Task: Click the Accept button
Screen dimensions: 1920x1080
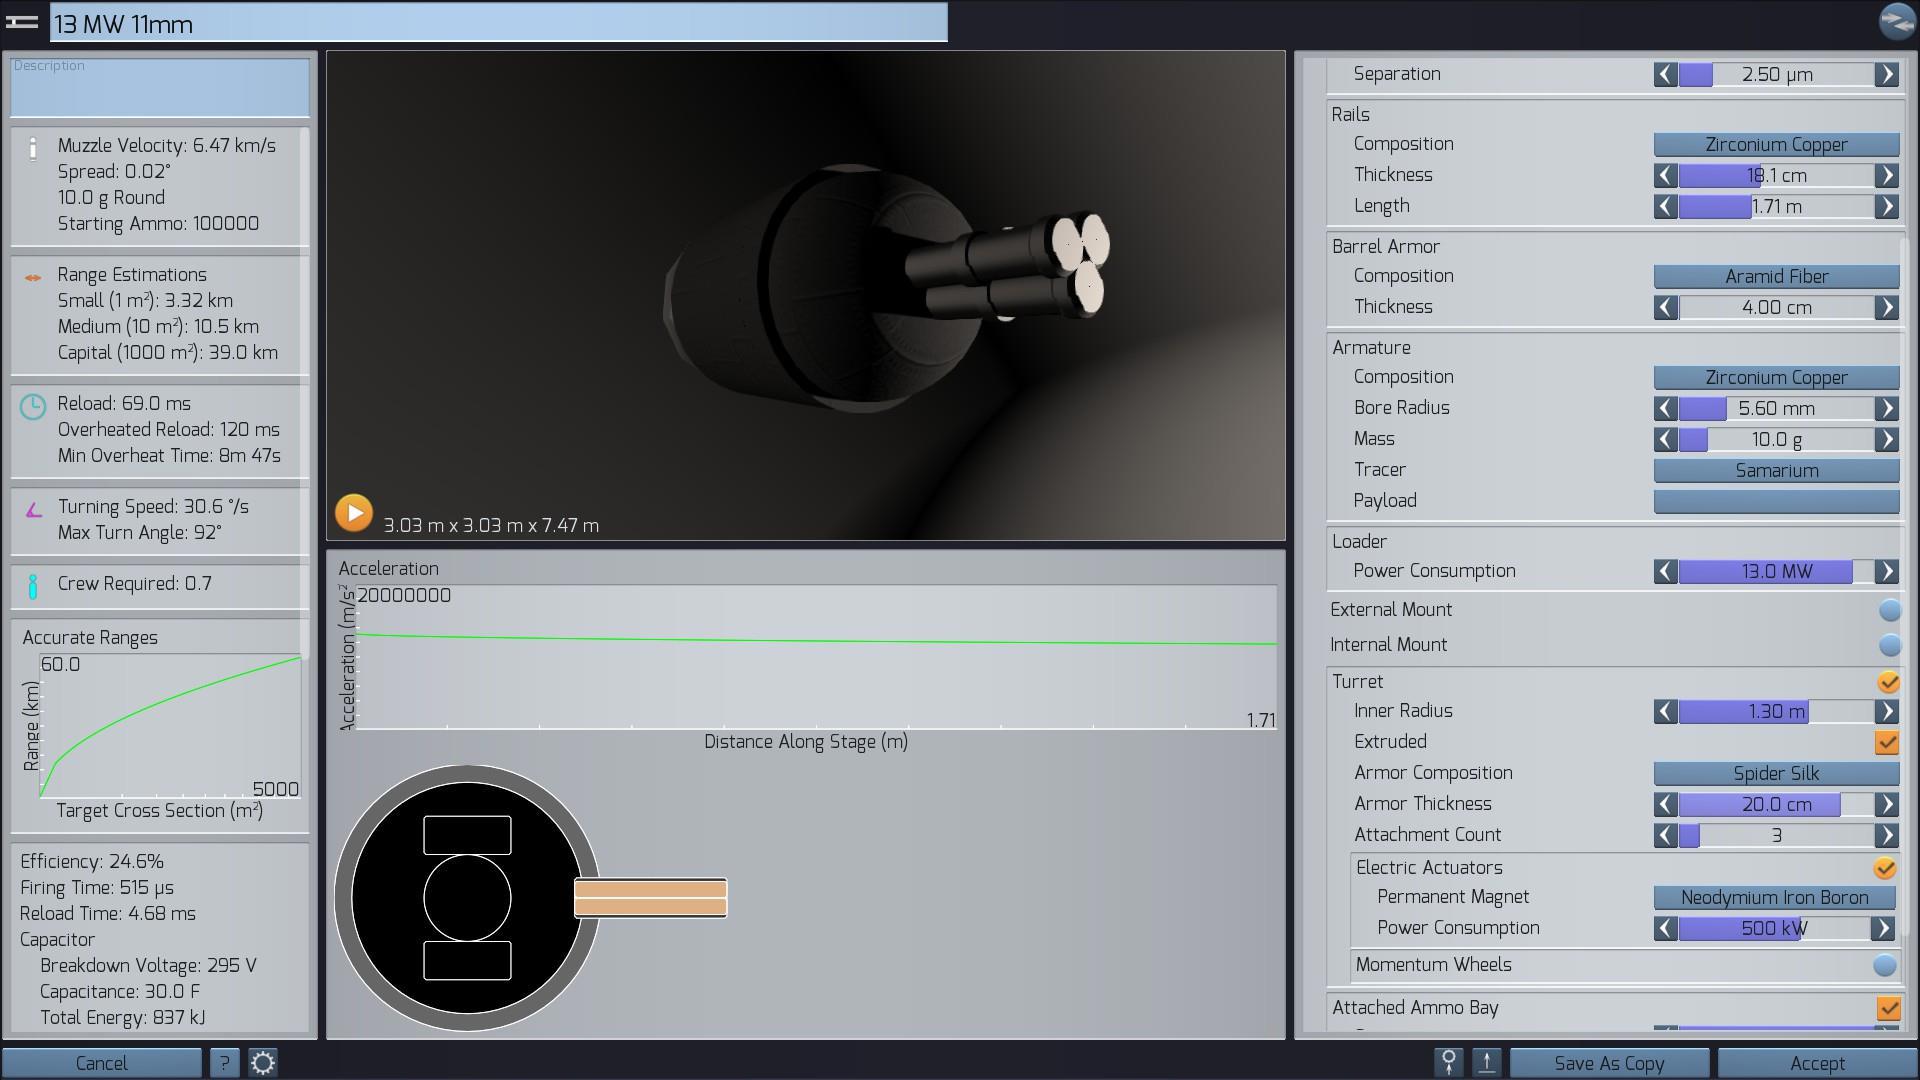Action: click(x=1816, y=1063)
